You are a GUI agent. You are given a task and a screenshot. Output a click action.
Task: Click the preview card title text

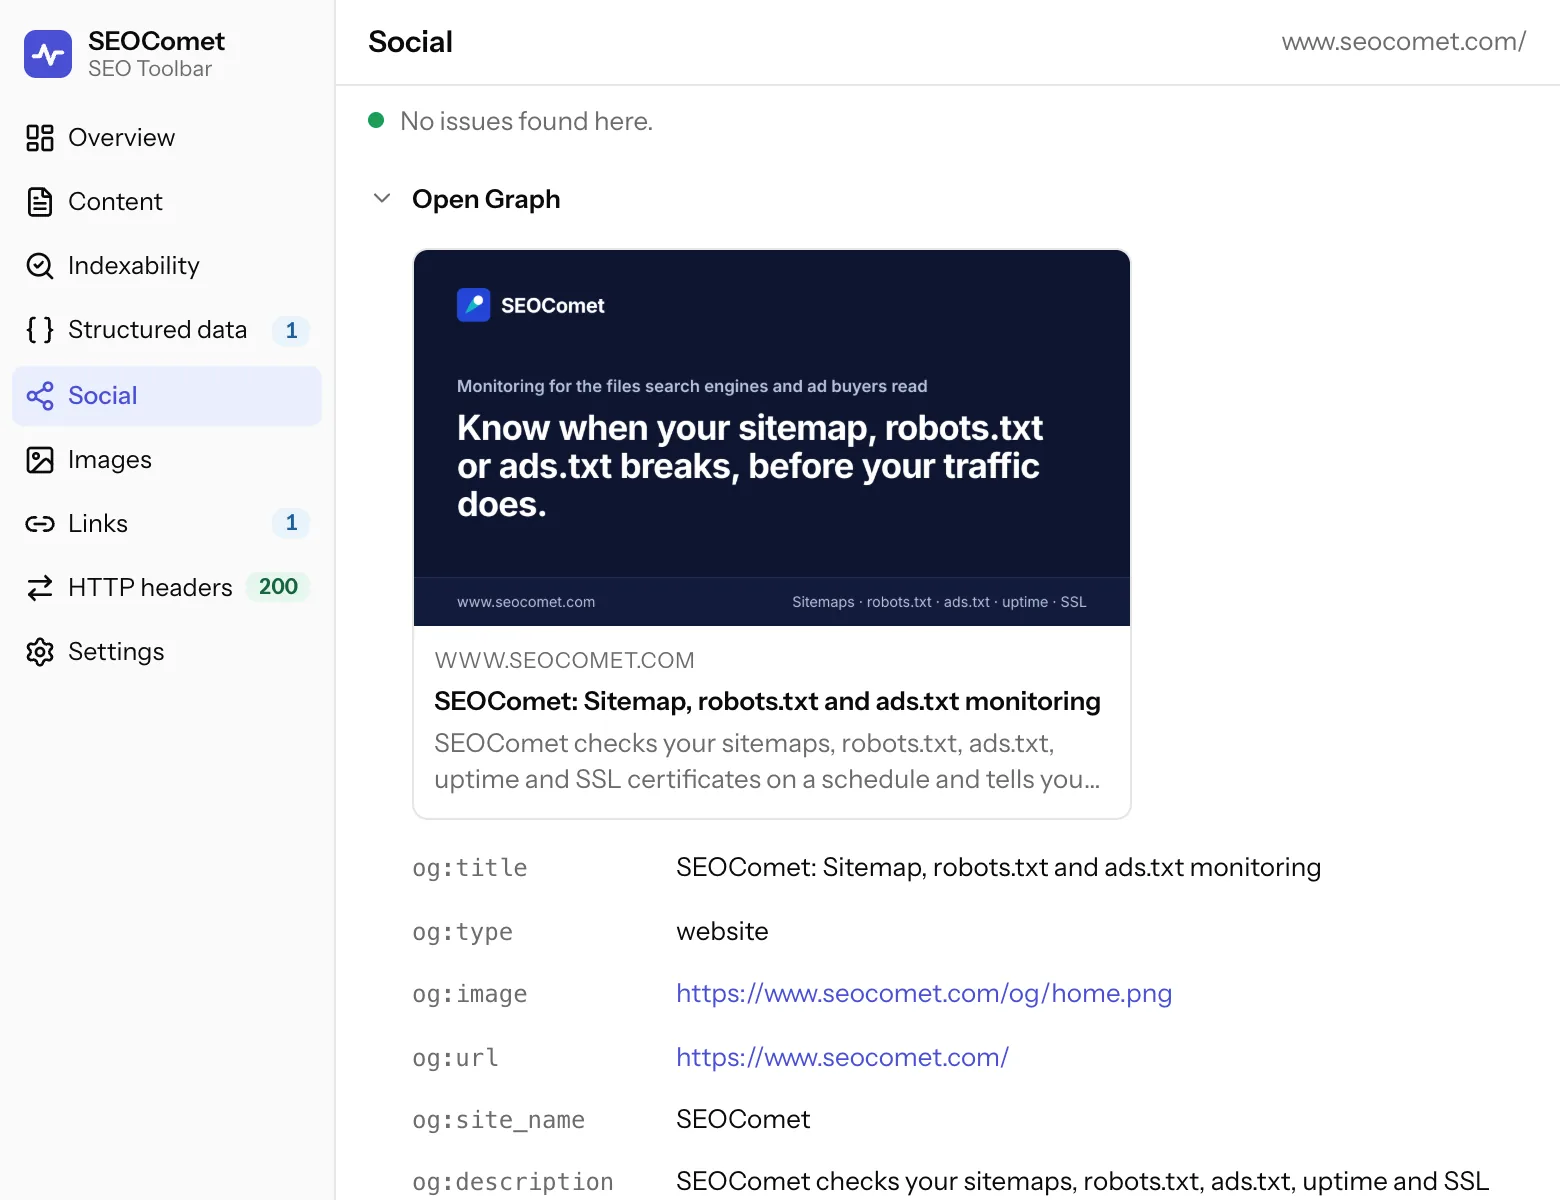click(767, 701)
